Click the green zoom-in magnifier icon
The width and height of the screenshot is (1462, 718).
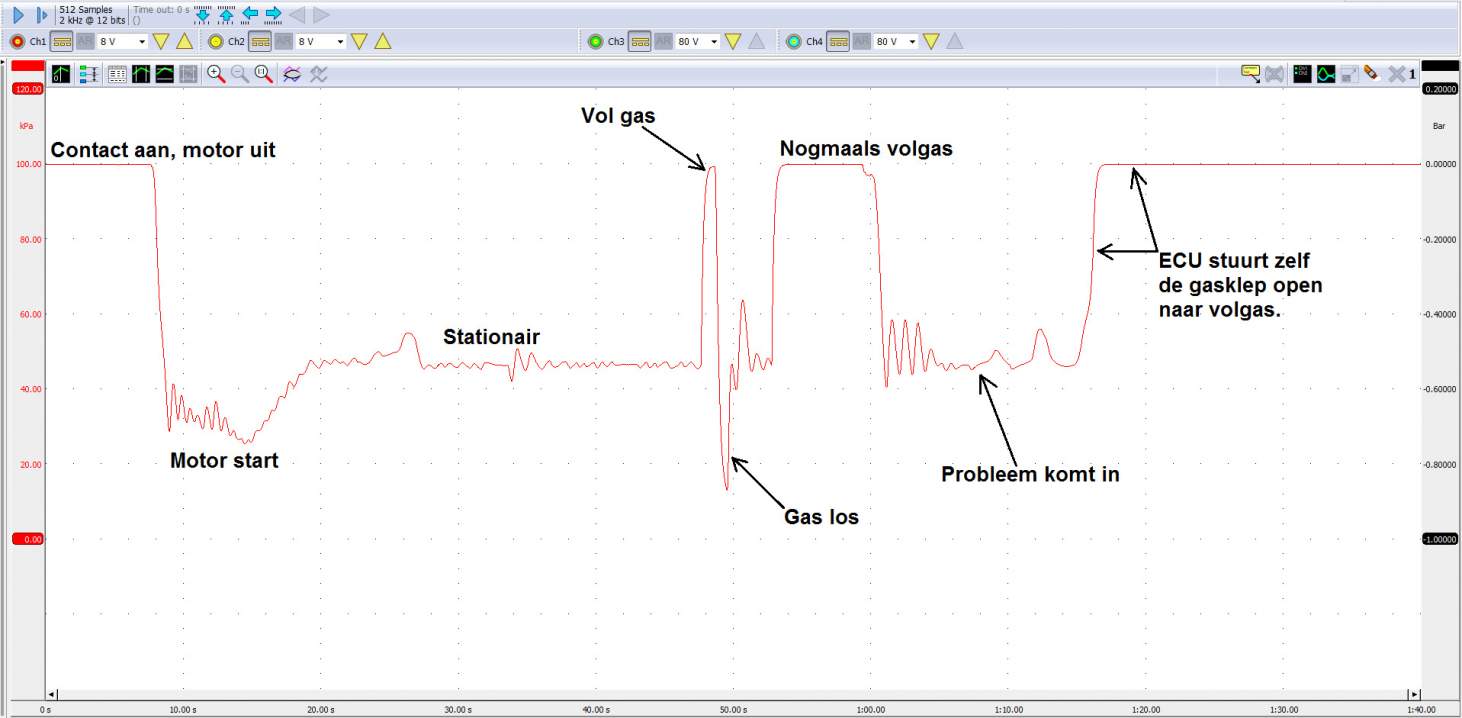point(217,74)
